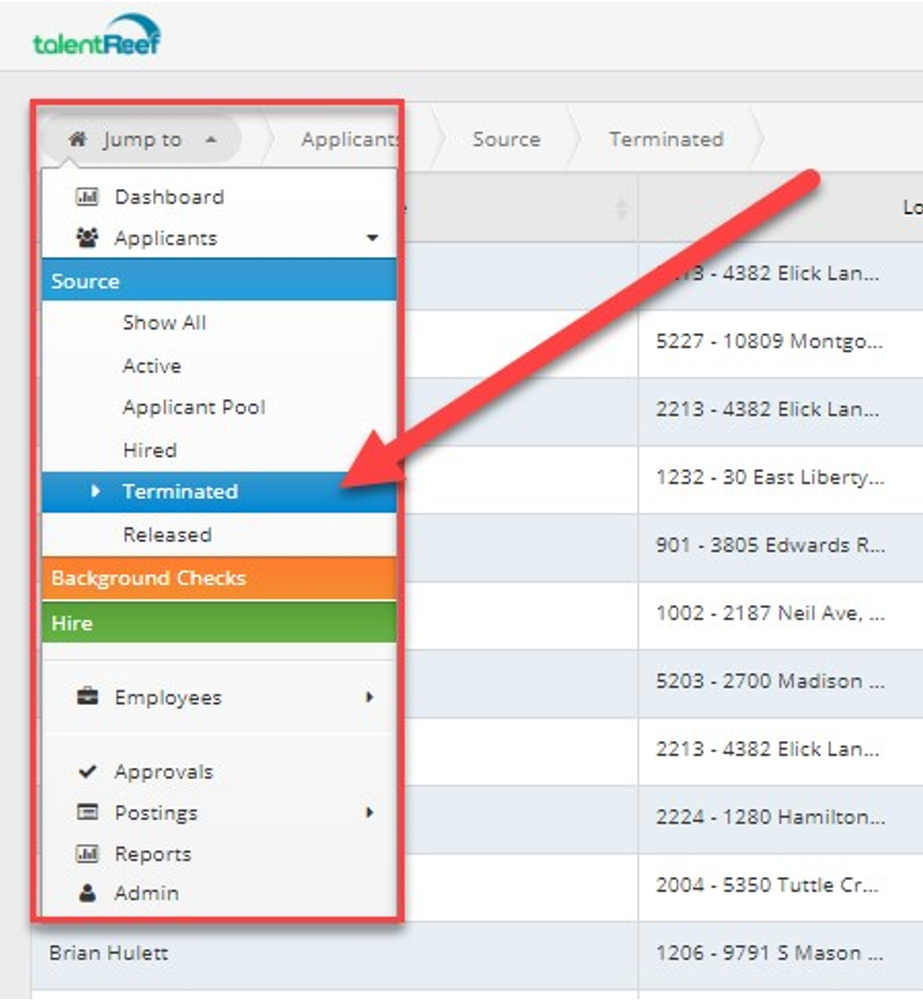
Task: Click the Employees briefcase icon
Action: tap(87, 697)
